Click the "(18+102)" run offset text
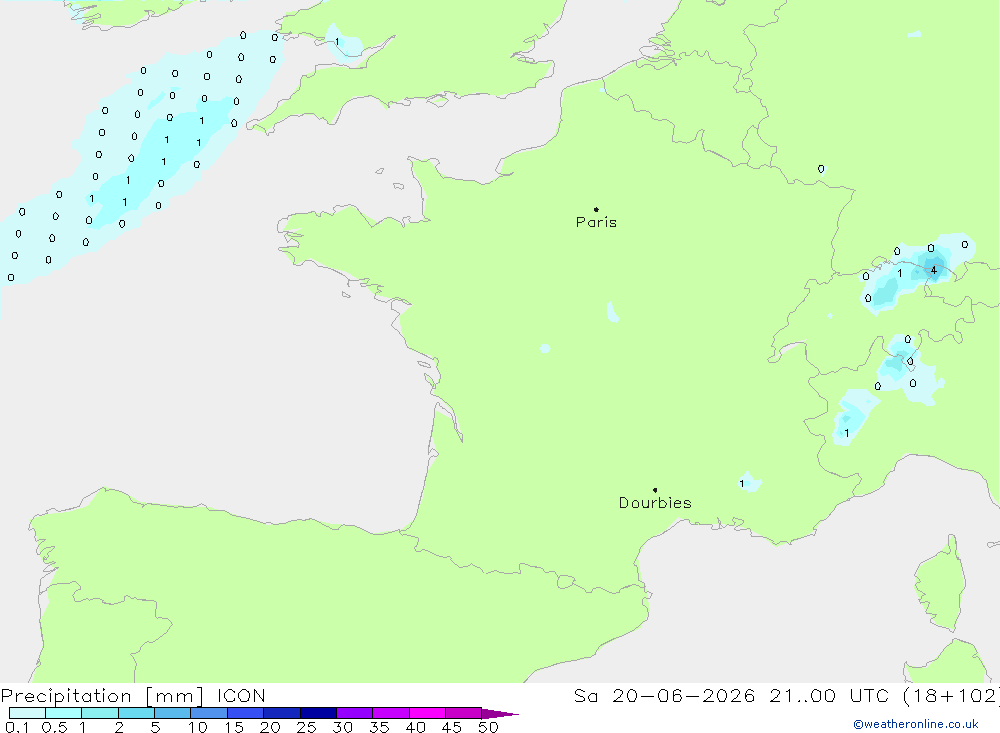 pyautogui.click(x=952, y=695)
